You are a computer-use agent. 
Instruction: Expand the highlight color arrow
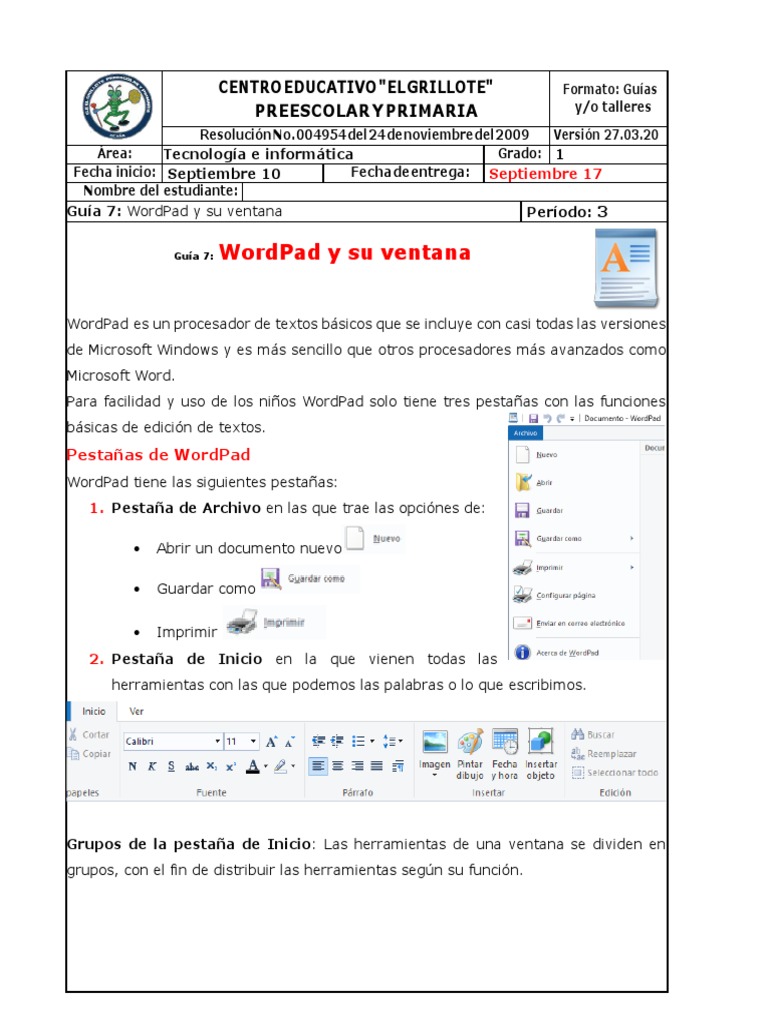coord(293,767)
